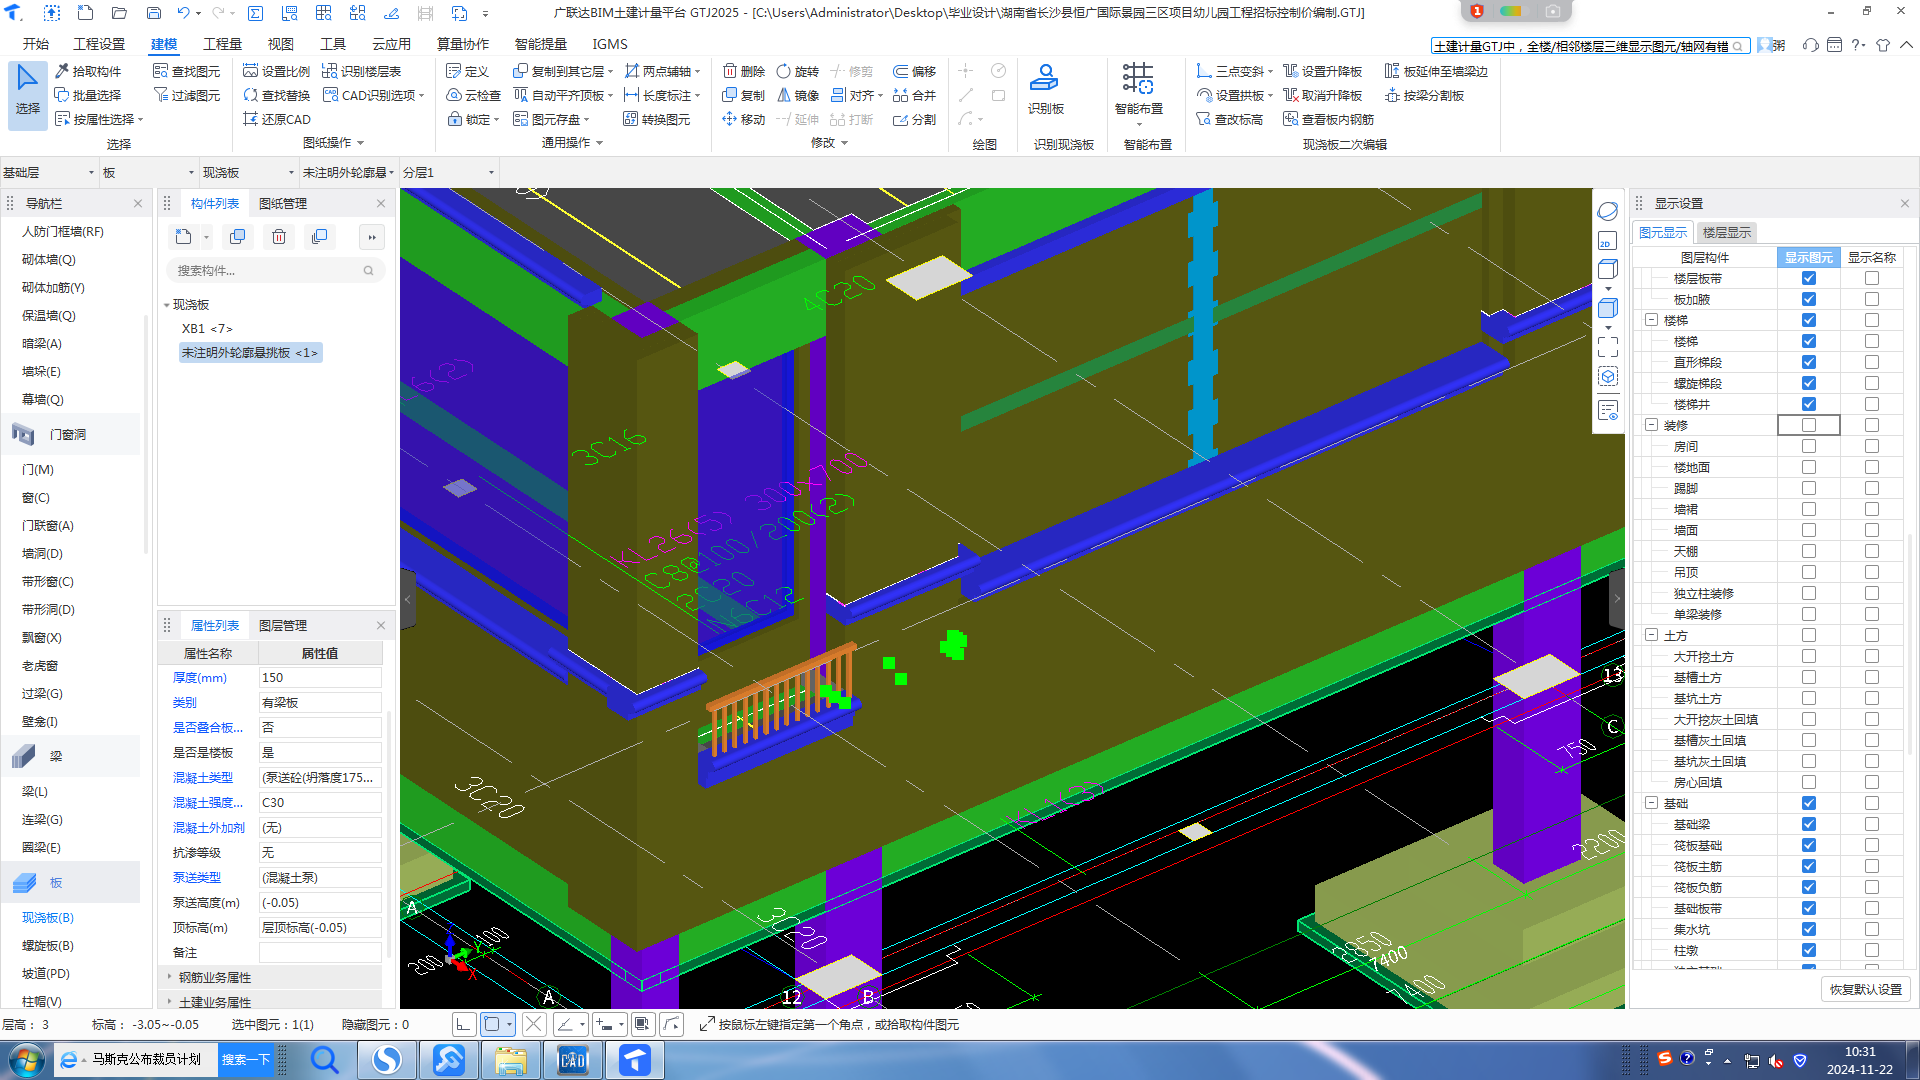Click the 批量选择 batch select tool
1920x1080 pixels.
click(x=88, y=95)
